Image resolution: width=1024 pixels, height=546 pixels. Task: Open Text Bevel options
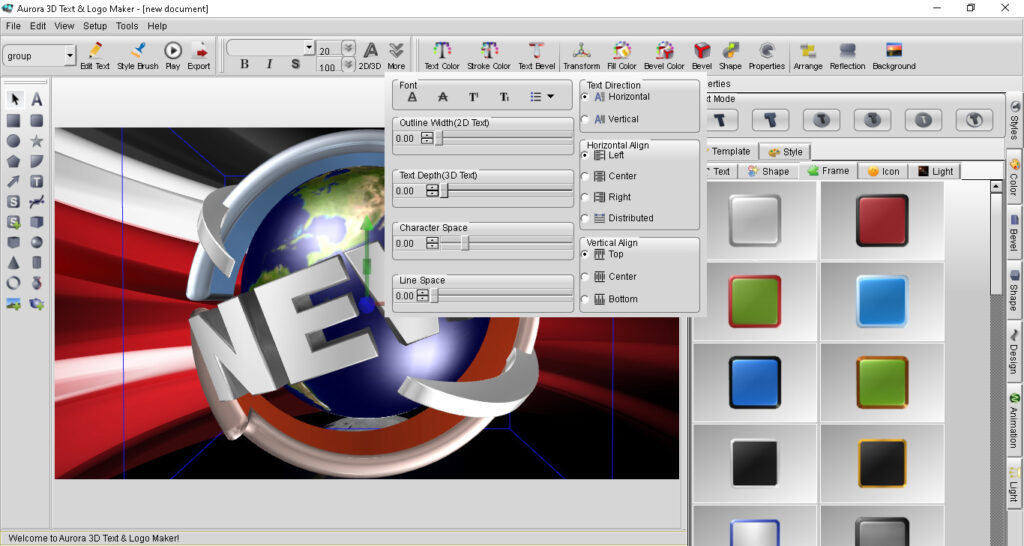coord(536,56)
